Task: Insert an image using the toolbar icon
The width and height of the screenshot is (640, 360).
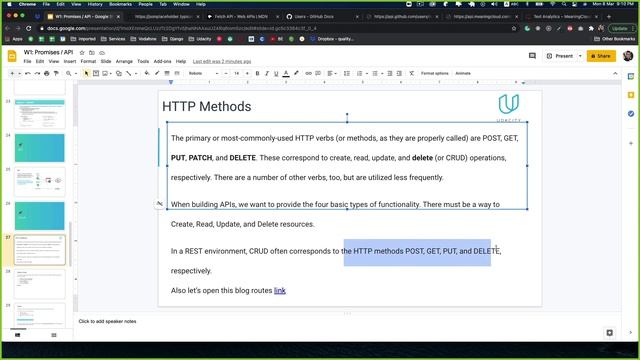Action: point(105,73)
